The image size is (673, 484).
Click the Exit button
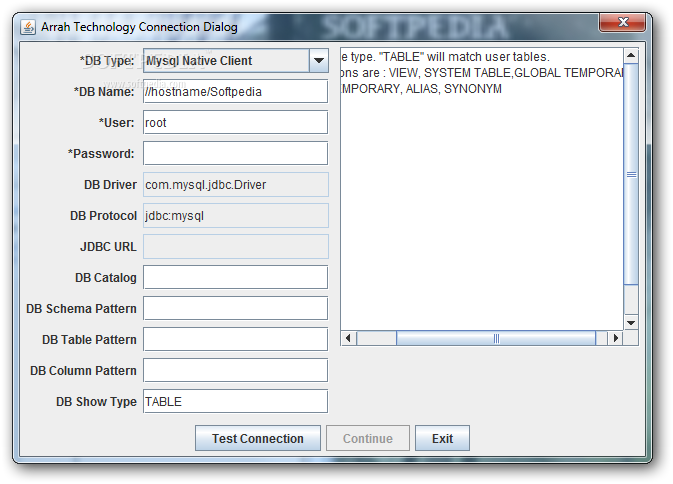[442, 438]
